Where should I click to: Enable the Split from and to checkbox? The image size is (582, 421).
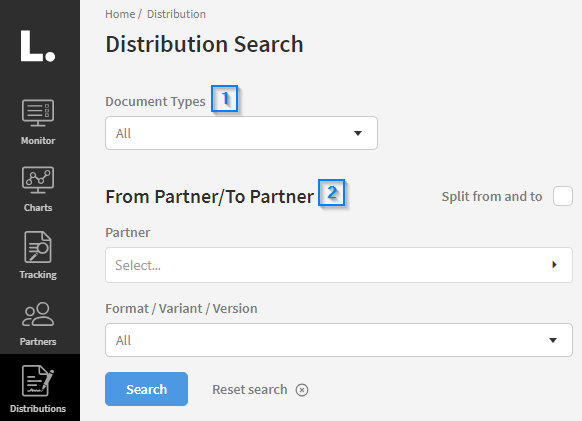pos(563,196)
